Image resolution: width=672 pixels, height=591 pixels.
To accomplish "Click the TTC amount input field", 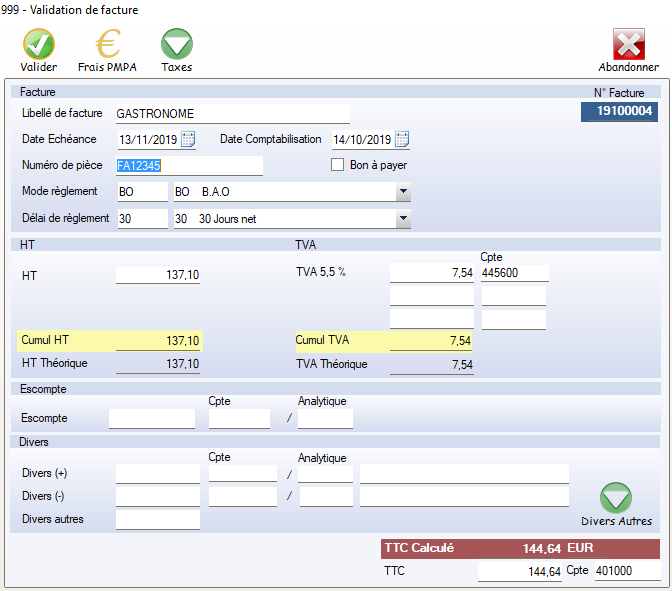I will (x=520, y=572).
